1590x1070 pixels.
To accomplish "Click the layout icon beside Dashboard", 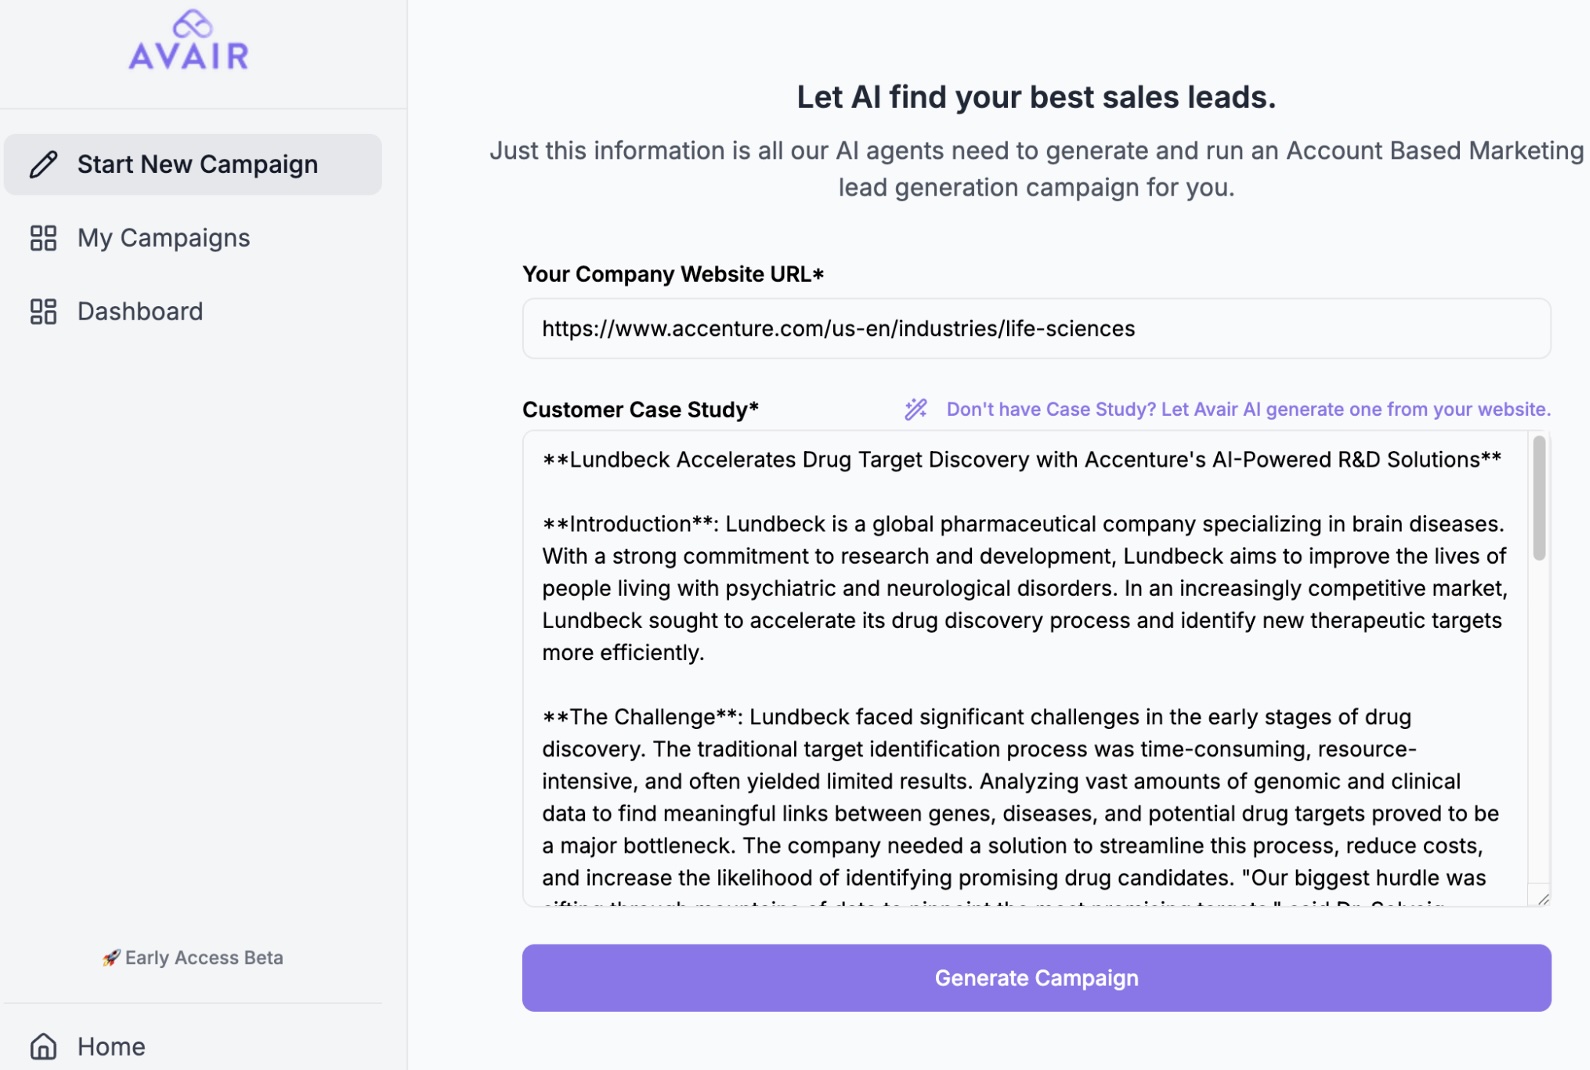I will (43, 312).
